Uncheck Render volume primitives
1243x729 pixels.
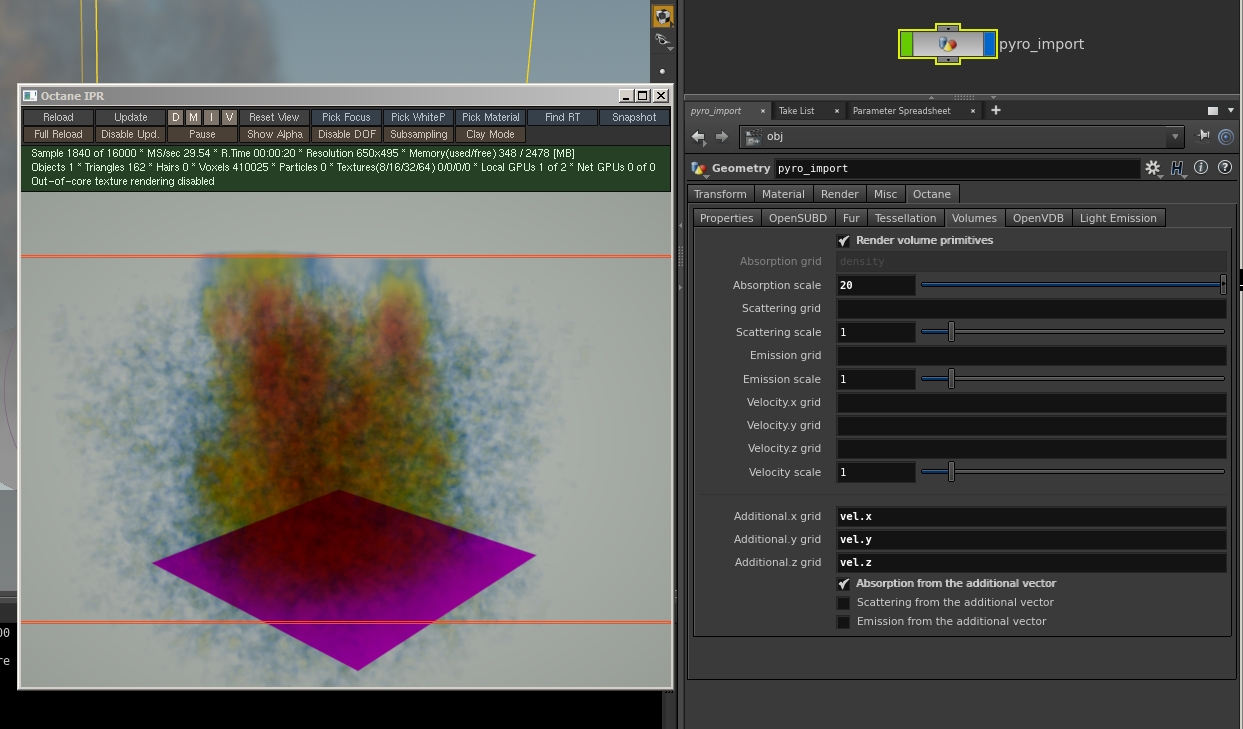pyautogui.click(x=844, y=241)
